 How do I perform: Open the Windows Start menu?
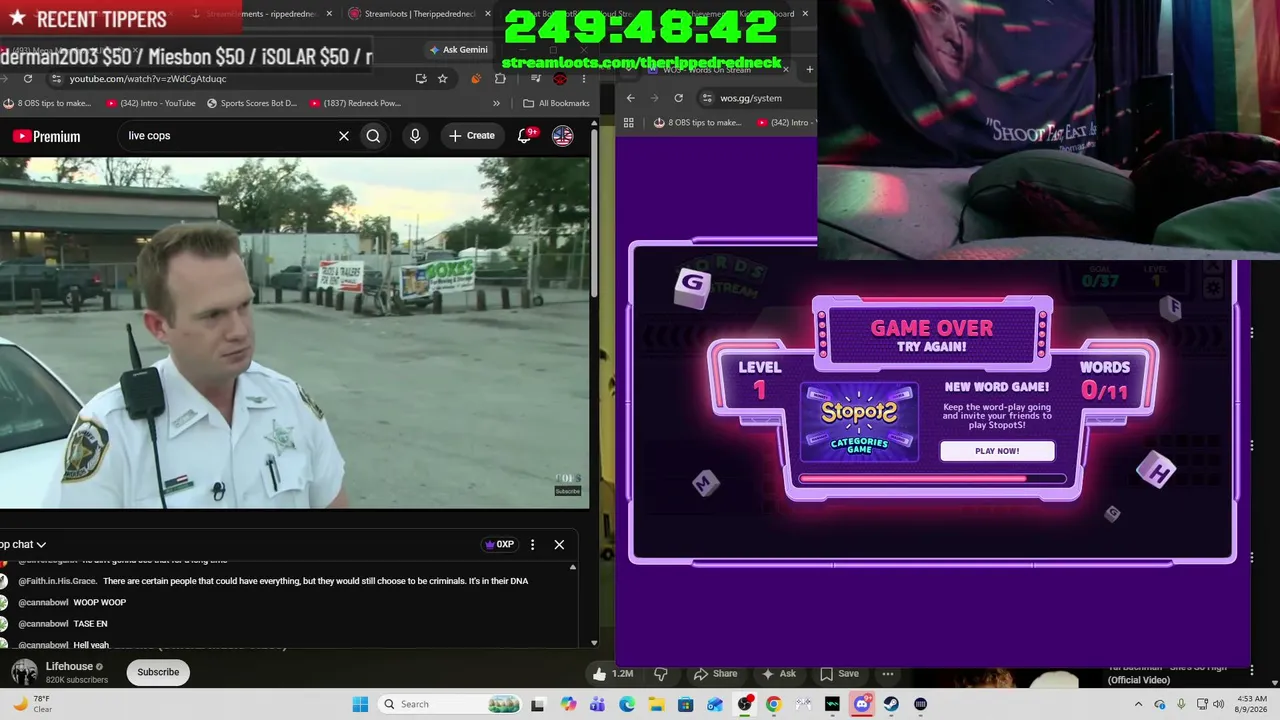pyautogui.click(x=360, y=704)
